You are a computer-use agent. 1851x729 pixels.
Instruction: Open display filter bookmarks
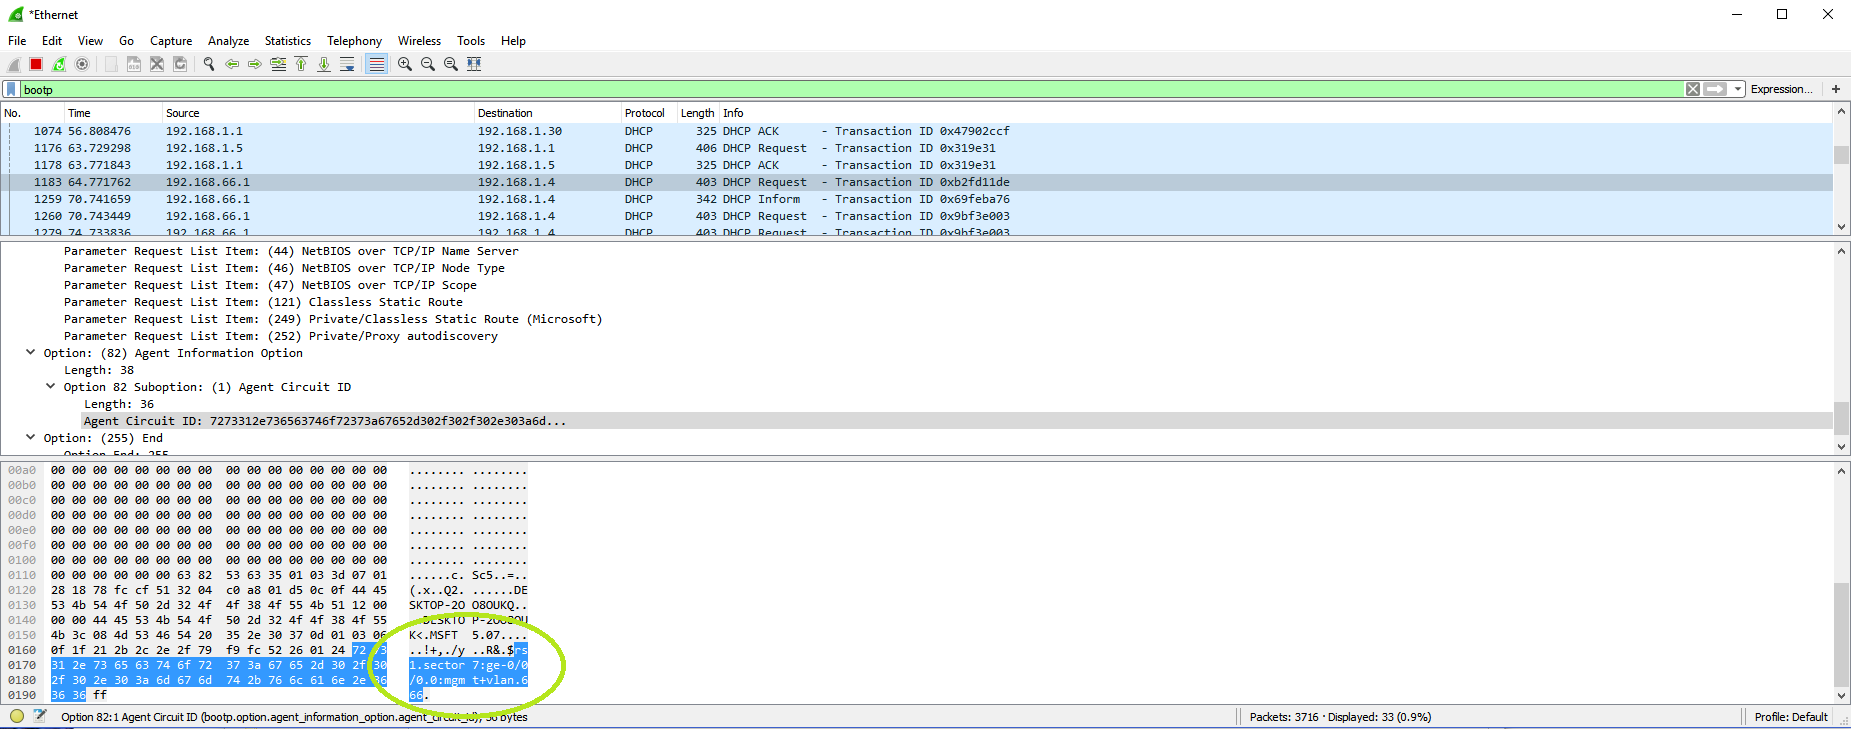(x=11, y=89)
